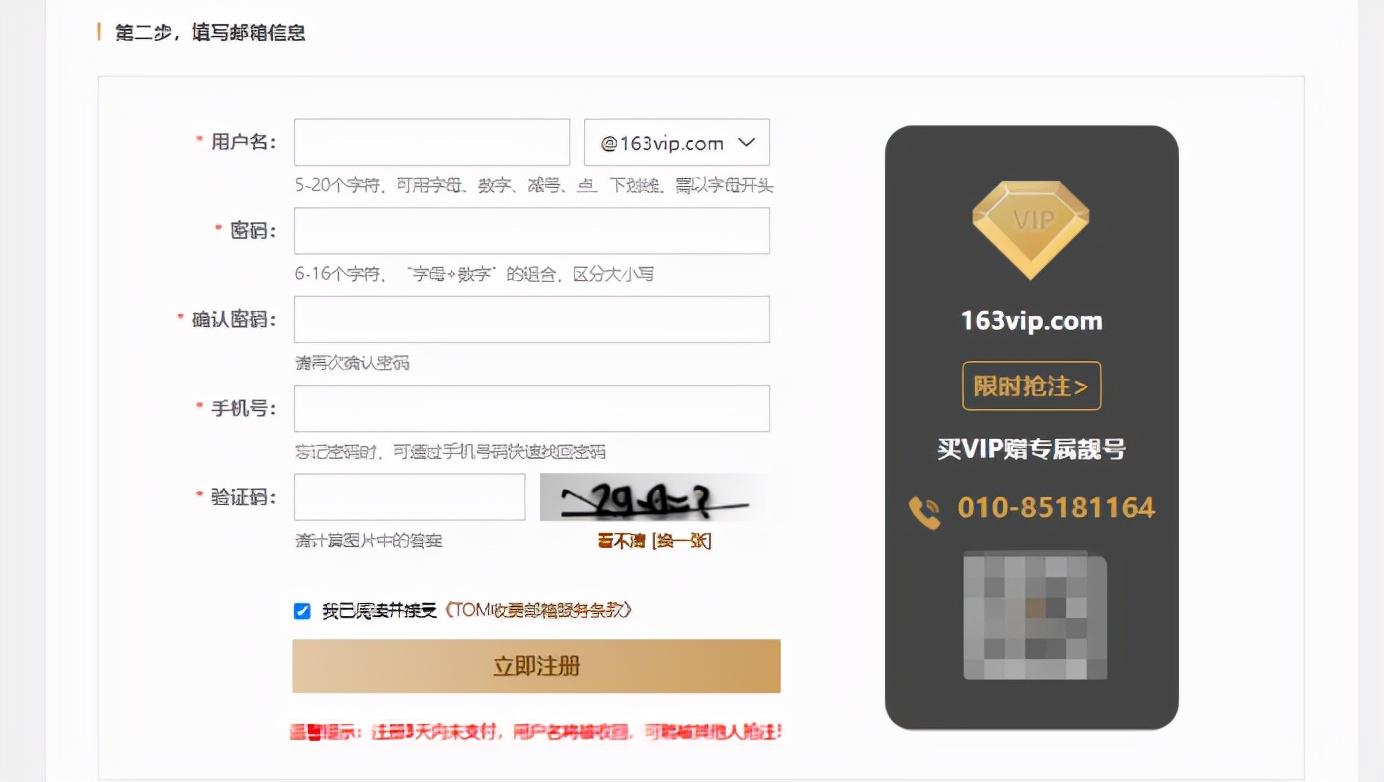Focus the 手机号 phone number field
1384x782 pixels.
532,409
